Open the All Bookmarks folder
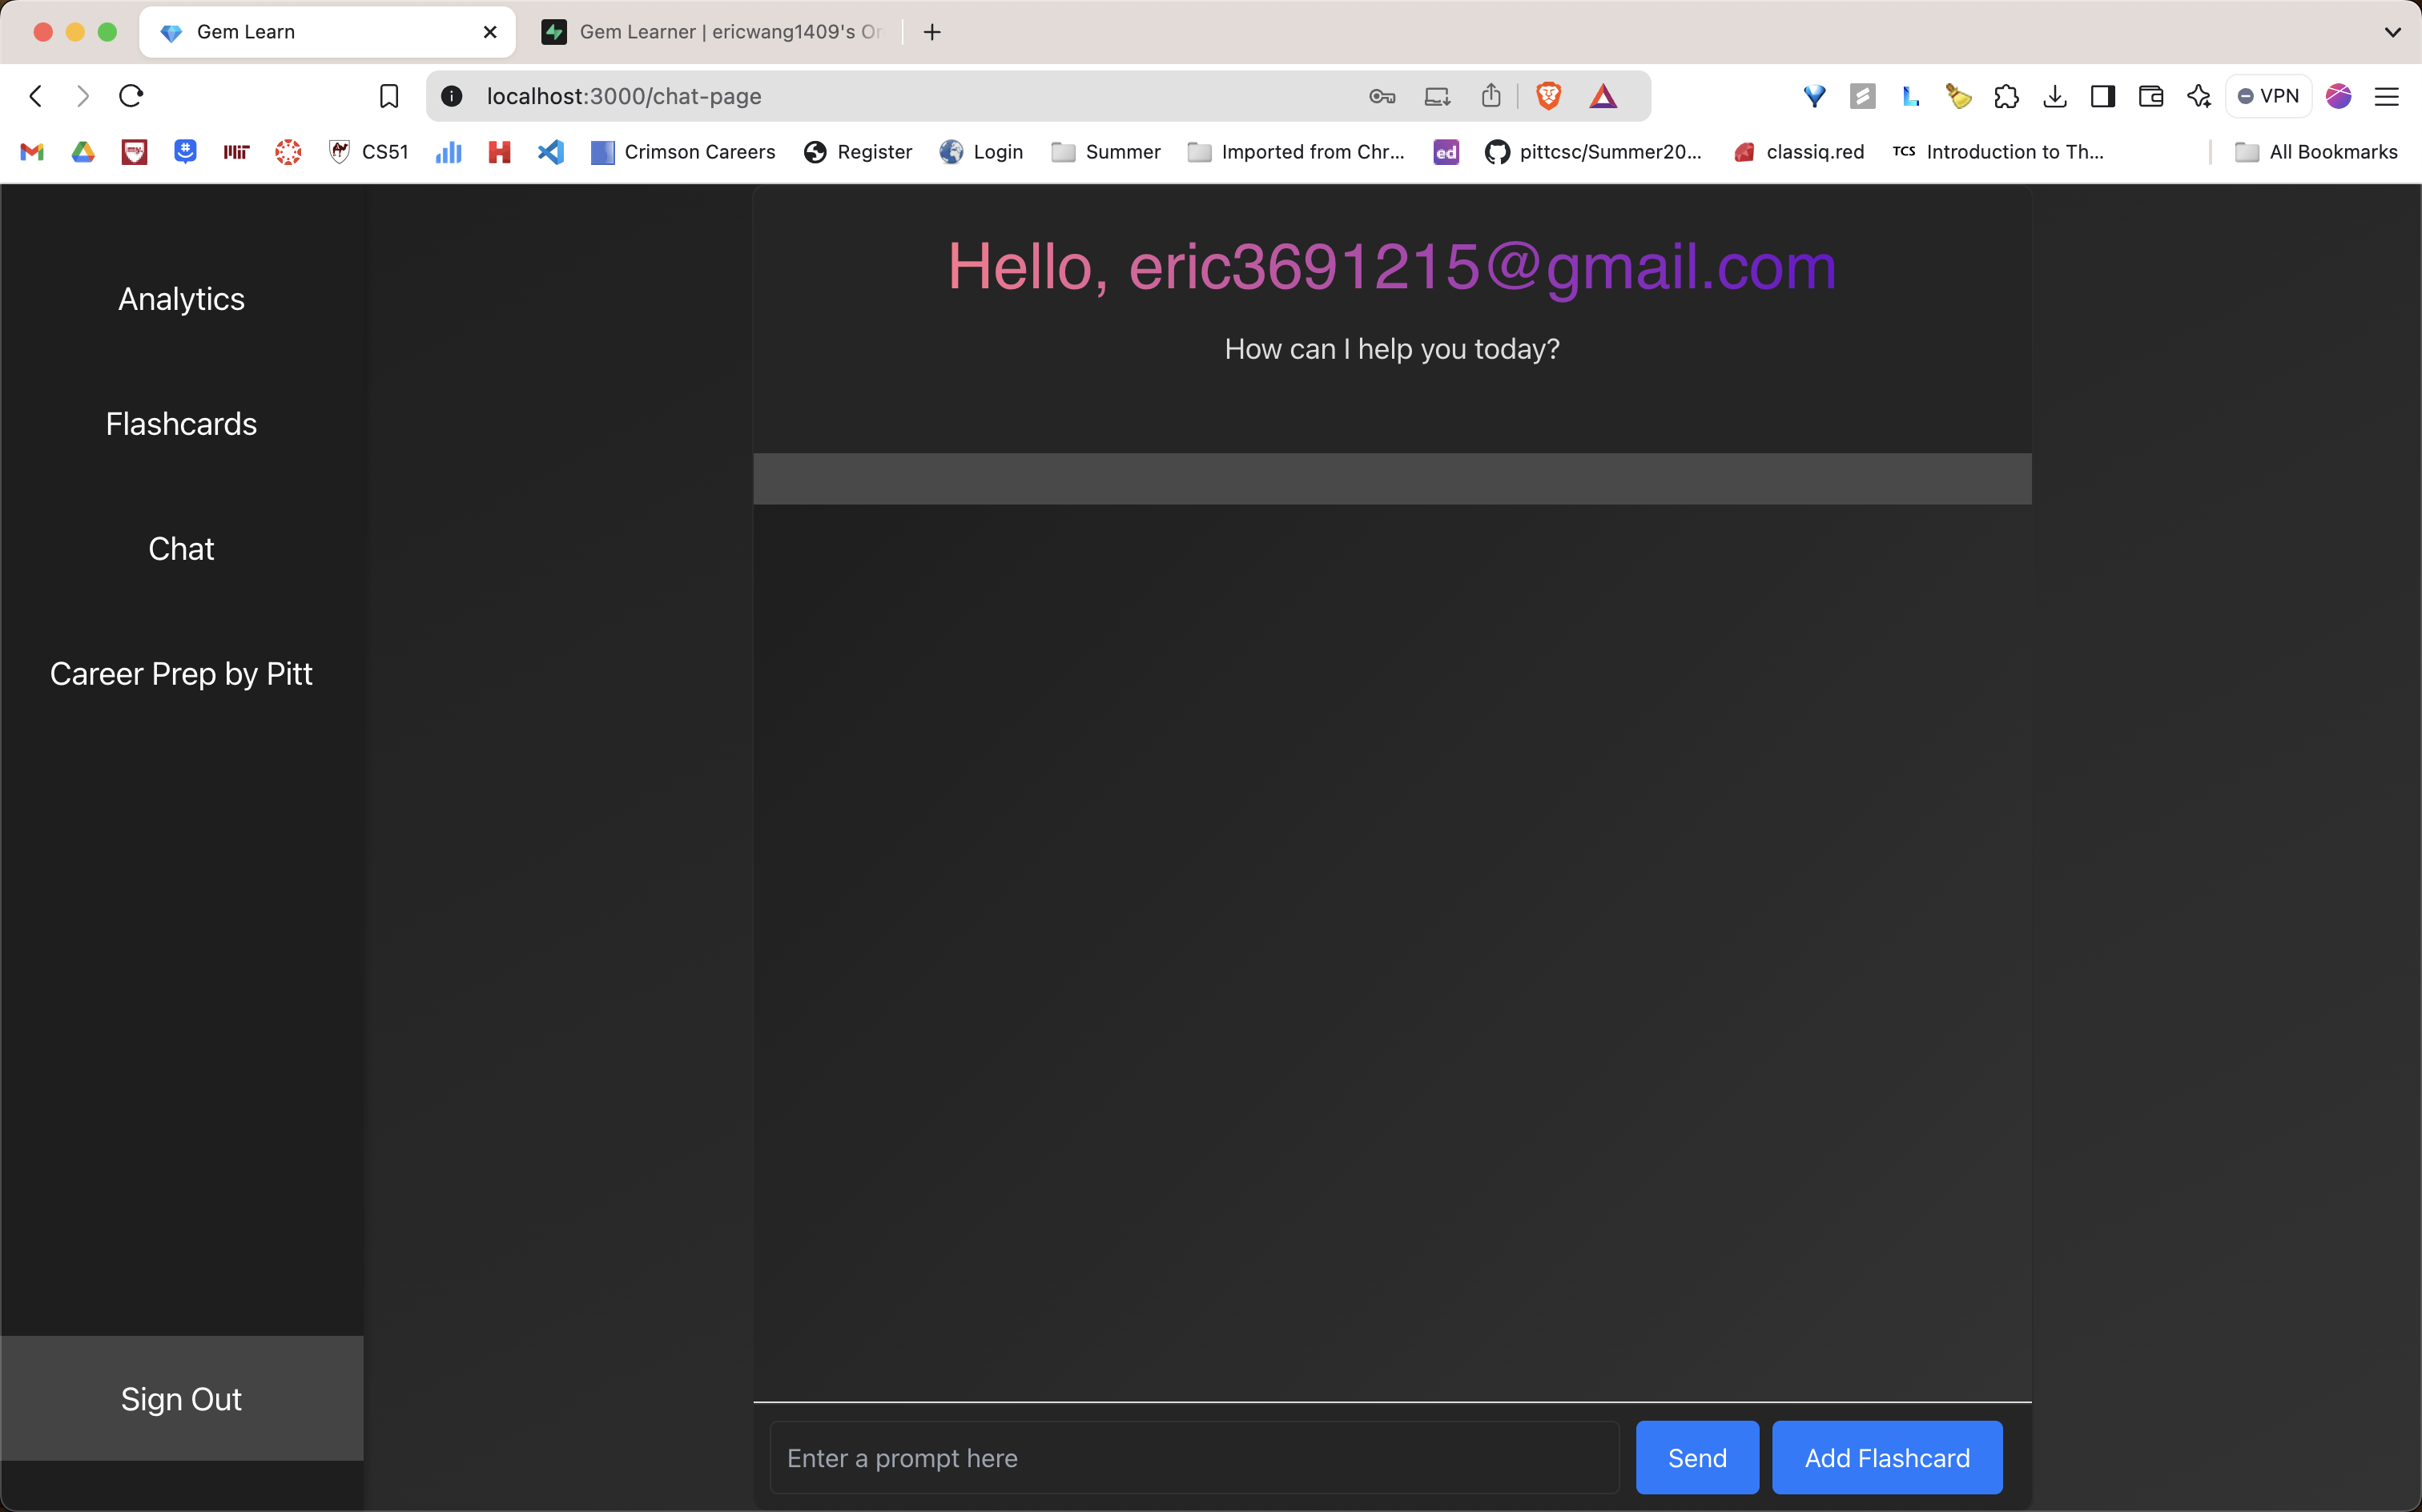 pyautogui.click(x=2316, y=152)
